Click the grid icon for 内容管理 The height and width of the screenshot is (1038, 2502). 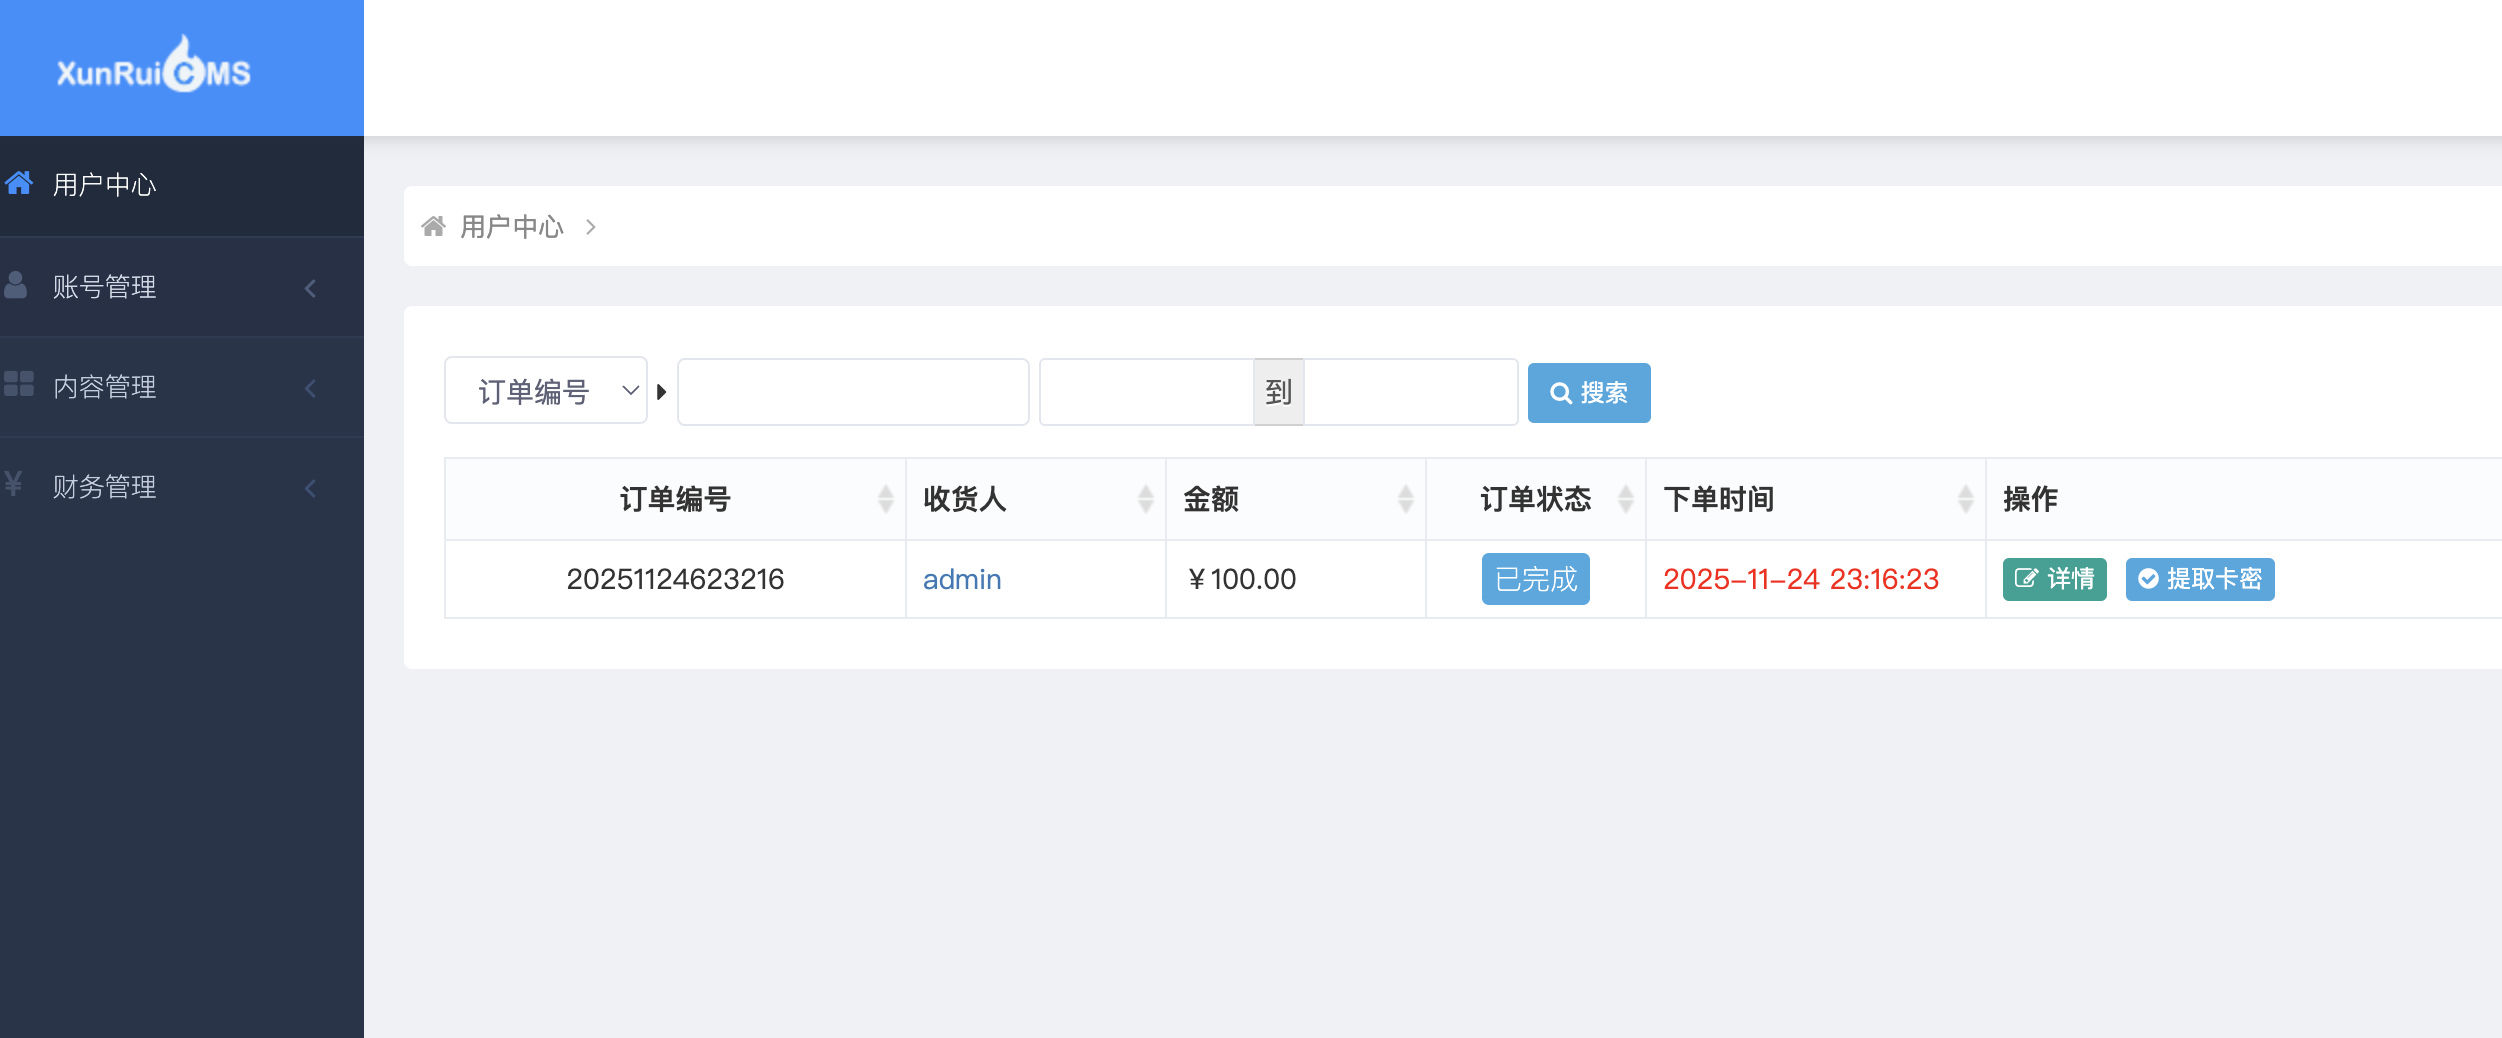point(19,385)
